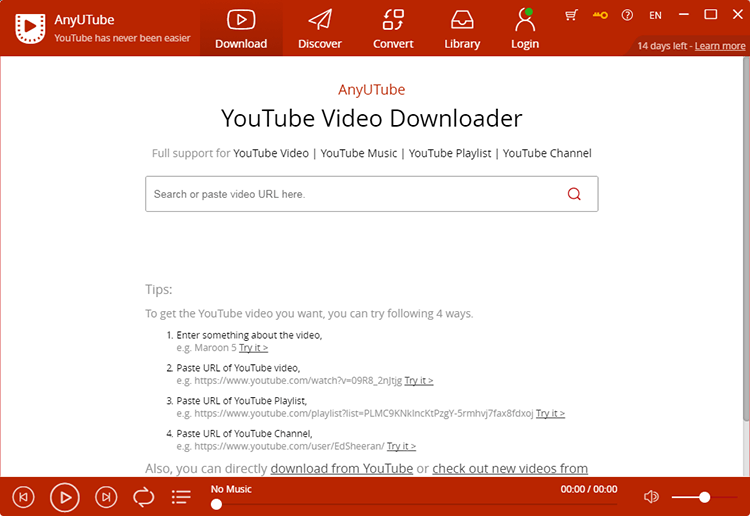Screen dimensions: 750x516
Task: Toggle the repeat loop mode icon
Action: 143,497
